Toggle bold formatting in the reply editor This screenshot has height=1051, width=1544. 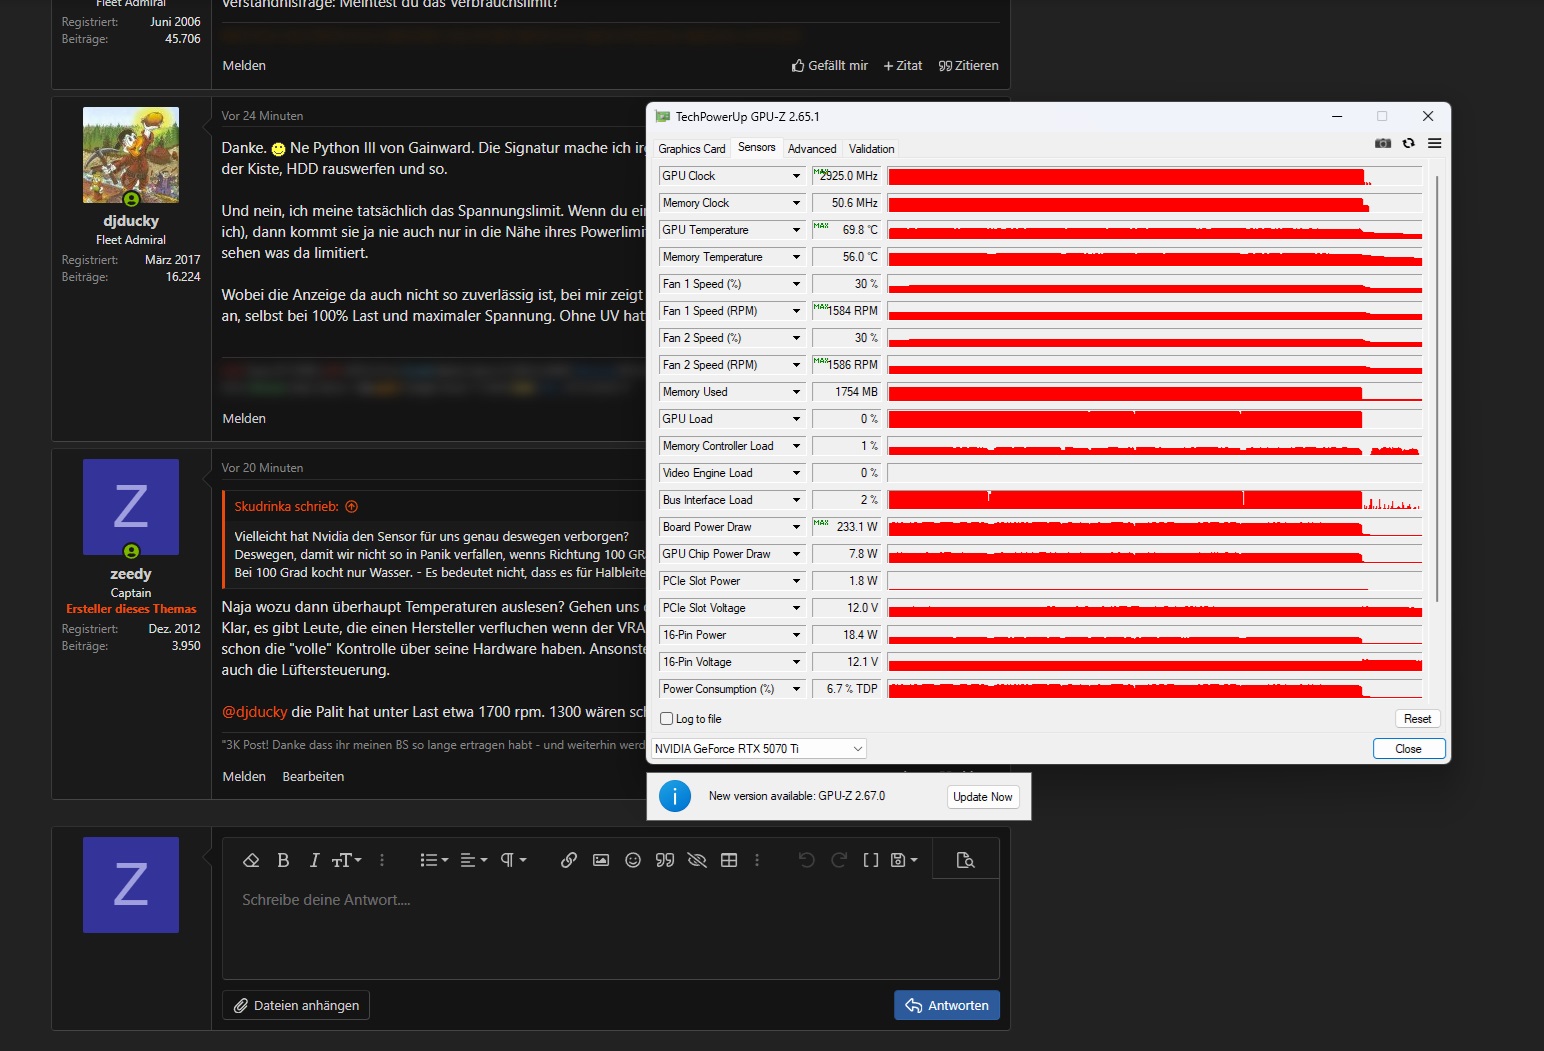283,860
